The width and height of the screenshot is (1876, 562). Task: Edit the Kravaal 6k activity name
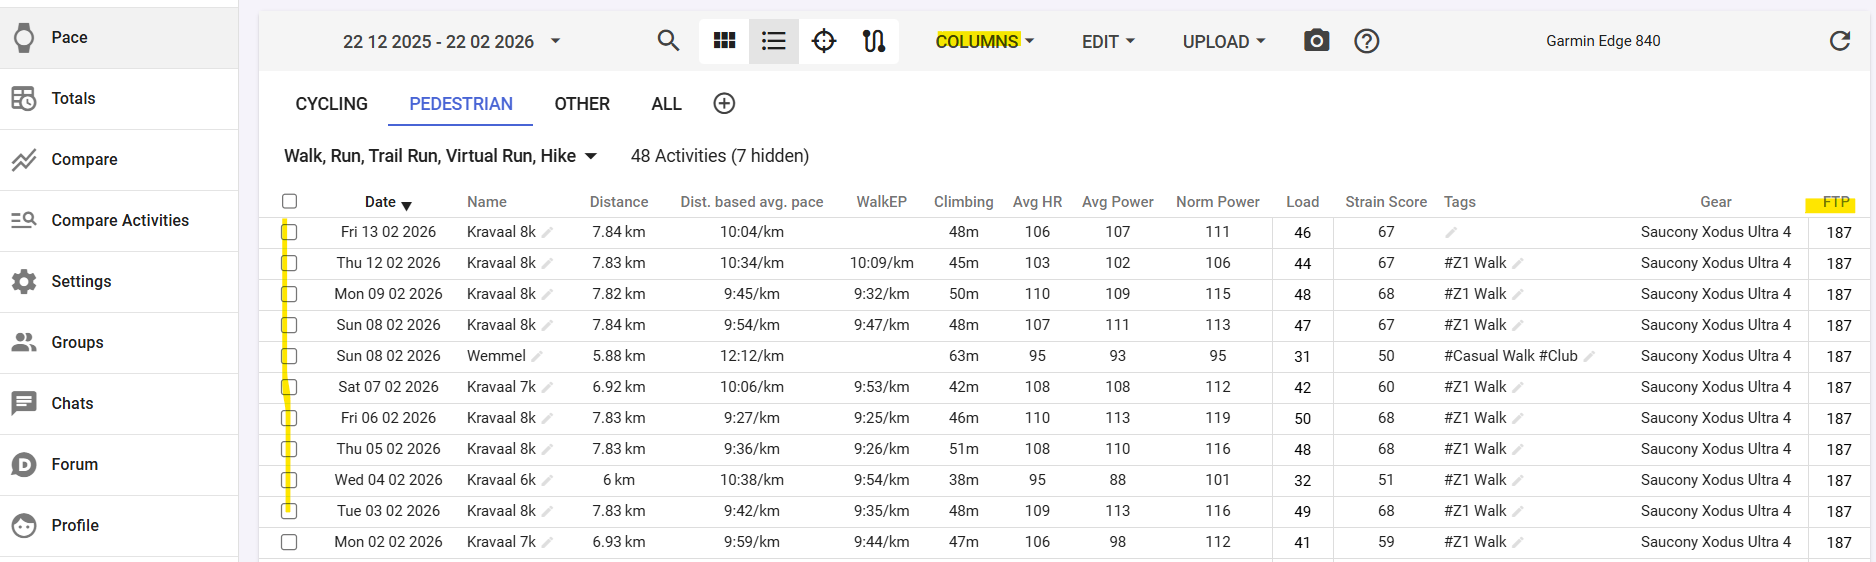point(548,481)
